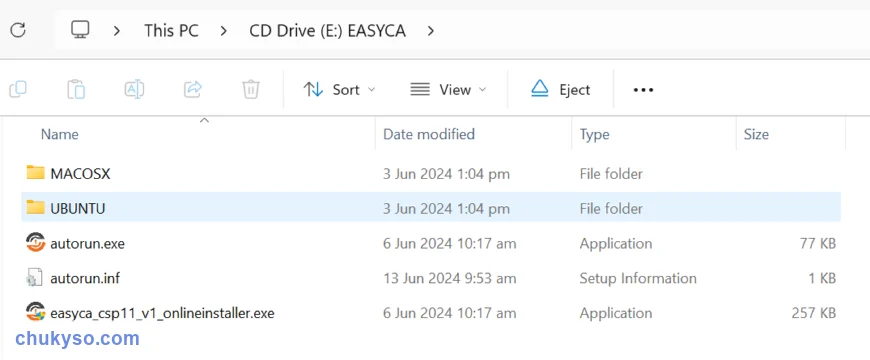Click the sort direction arrow above Name

[x=204, y=120]
